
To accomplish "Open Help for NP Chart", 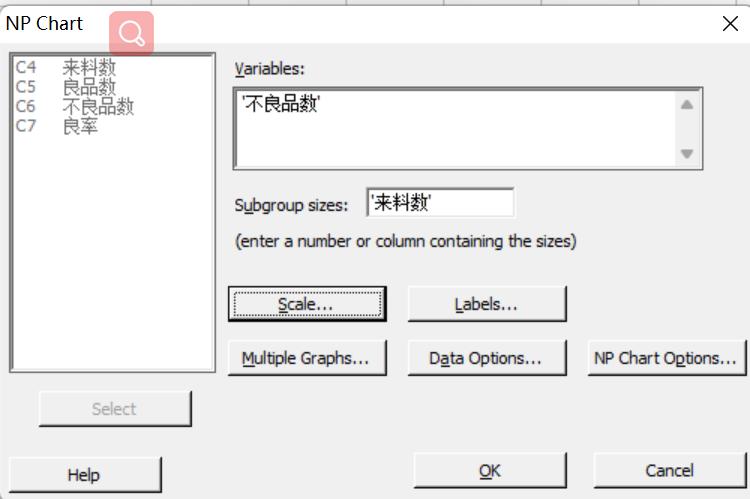I will pyautogui.click(x=84, y=475).
